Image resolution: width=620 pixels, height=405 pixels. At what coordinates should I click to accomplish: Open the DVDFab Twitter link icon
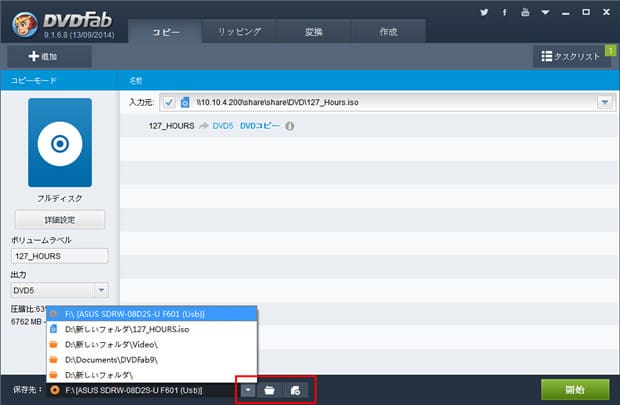(x=484, y=12)
